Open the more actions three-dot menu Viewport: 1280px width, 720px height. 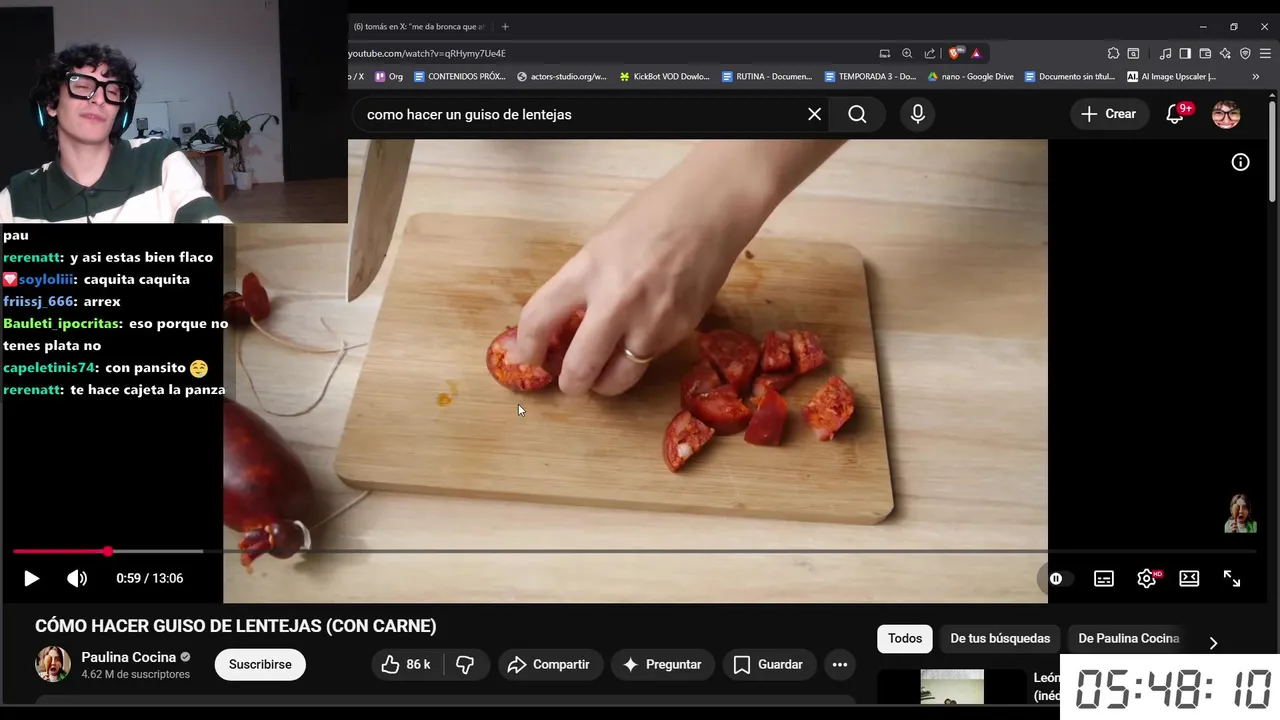pyautogui.click(x=840, y=664)
